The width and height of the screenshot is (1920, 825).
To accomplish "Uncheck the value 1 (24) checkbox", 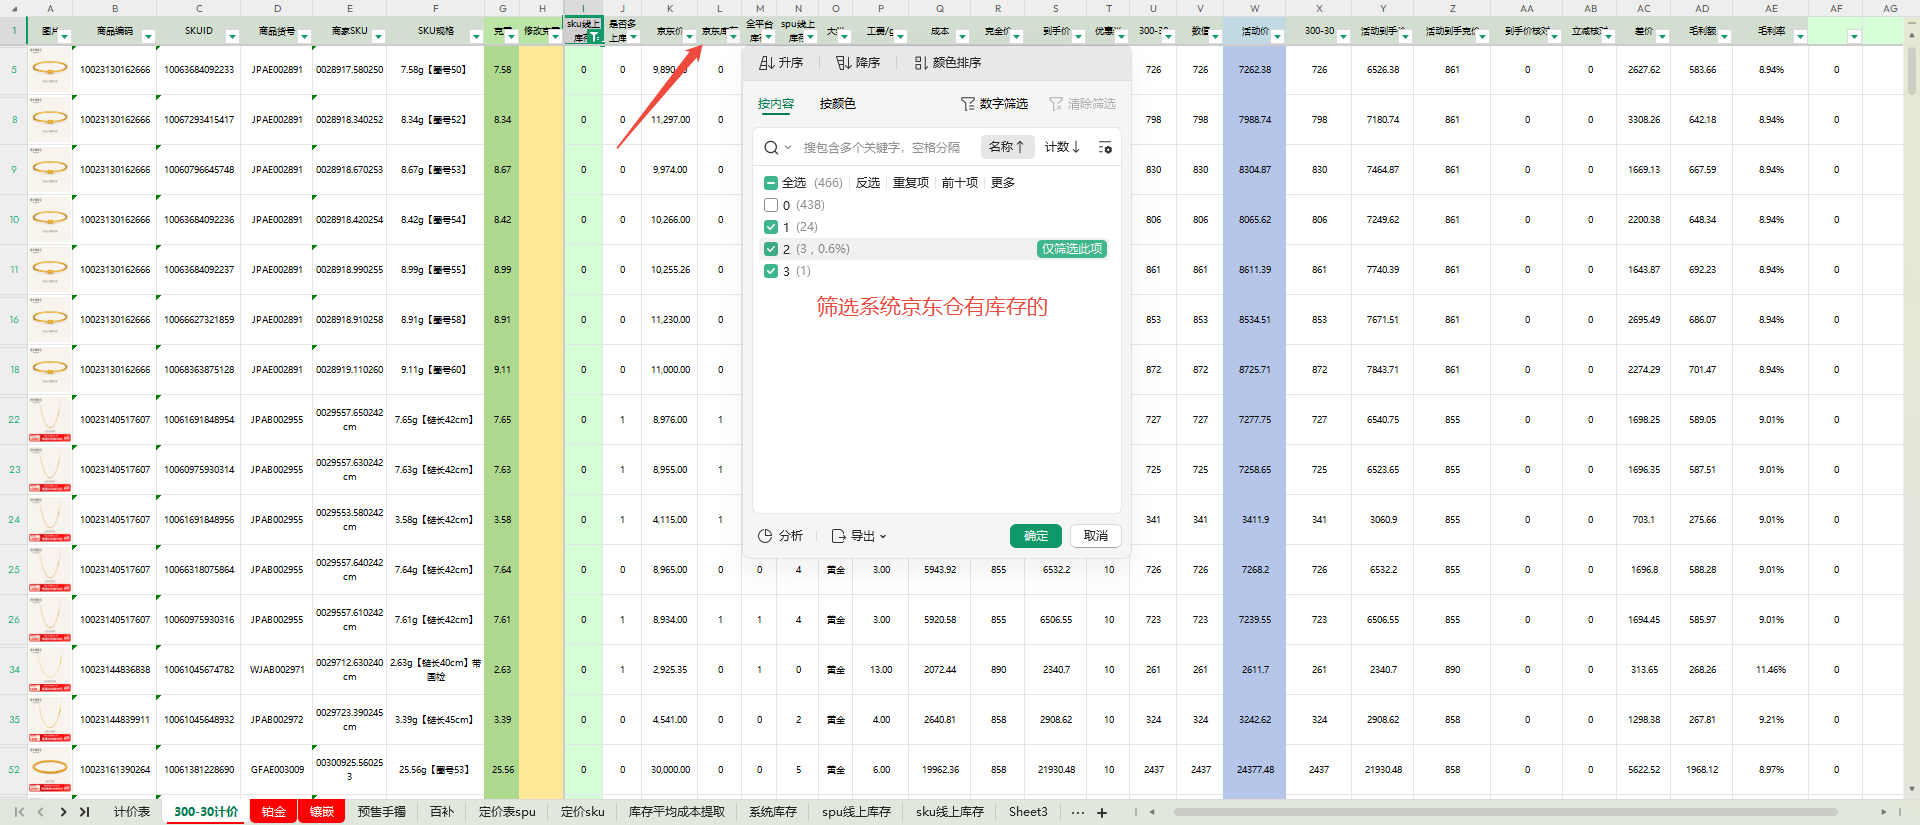I will [771, 227].
